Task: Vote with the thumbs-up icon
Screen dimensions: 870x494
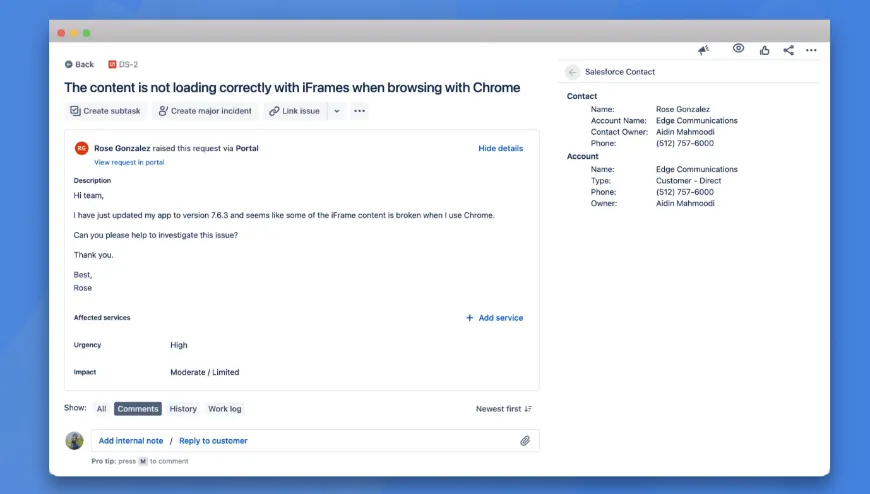Action: click(x=765, y=50)
